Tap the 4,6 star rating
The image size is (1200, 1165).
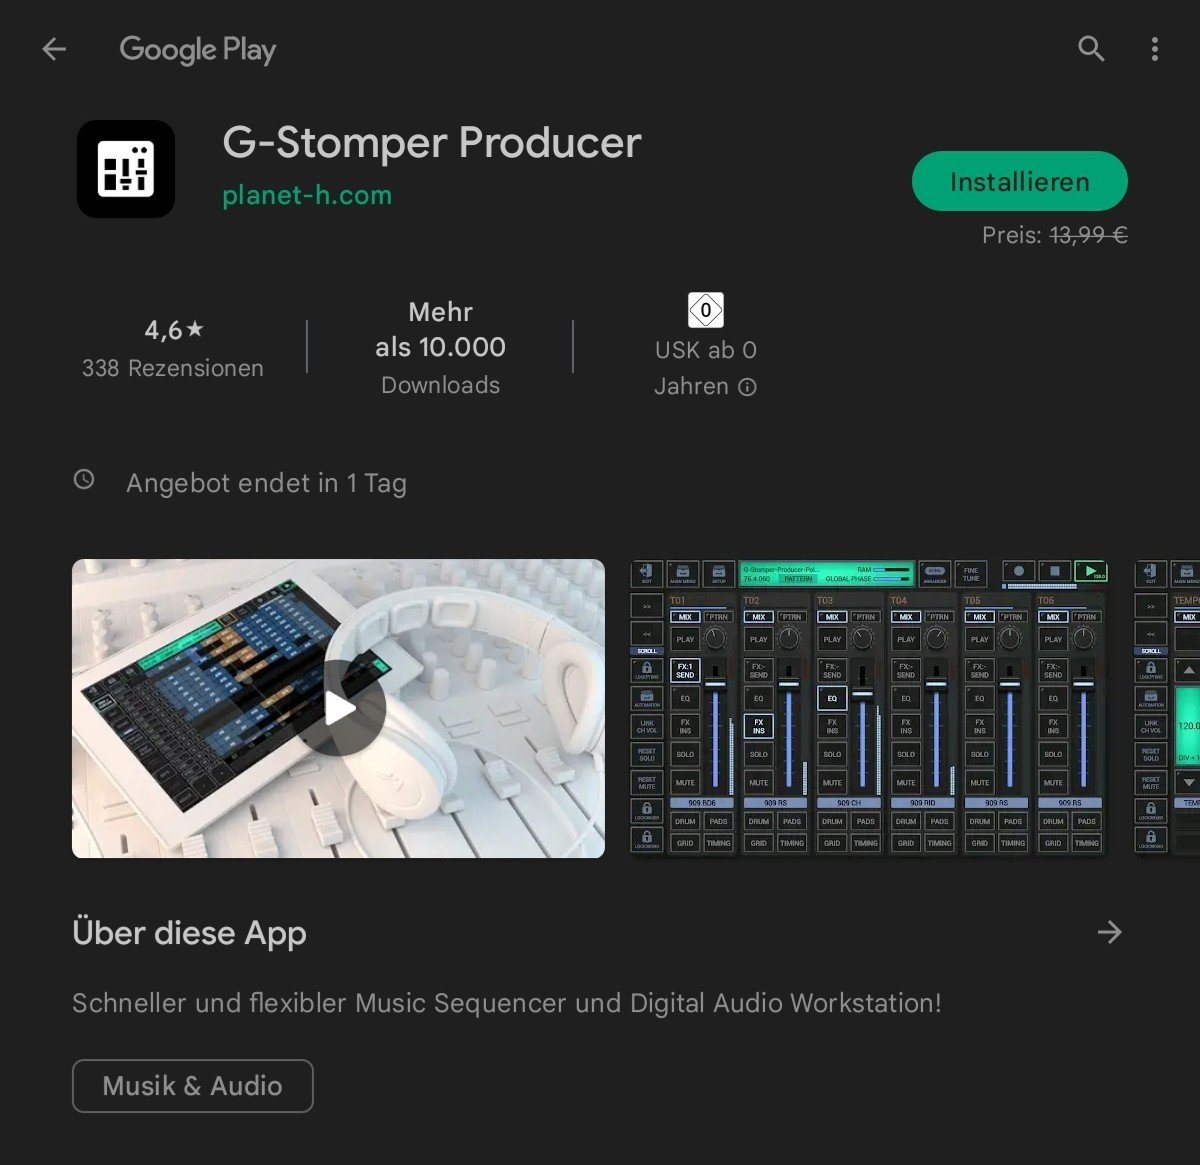pos(173,329)
